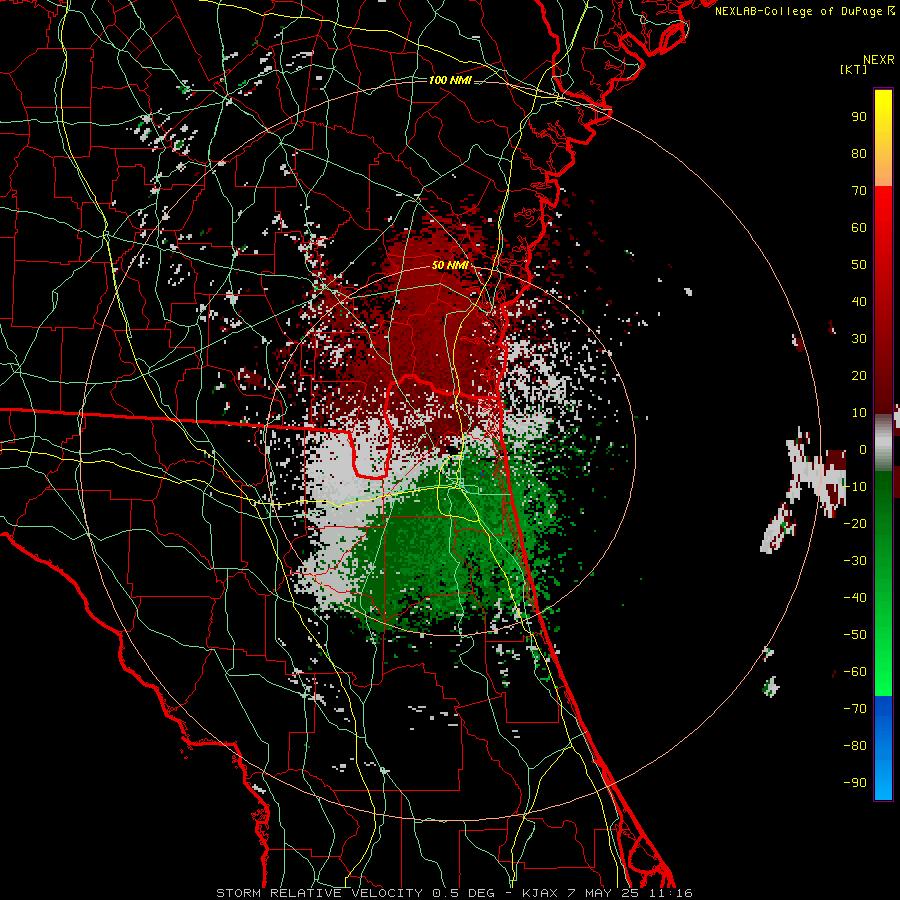Click the 70 value on the velocity scale
900x900 pixels.
(x=859, y=191)
